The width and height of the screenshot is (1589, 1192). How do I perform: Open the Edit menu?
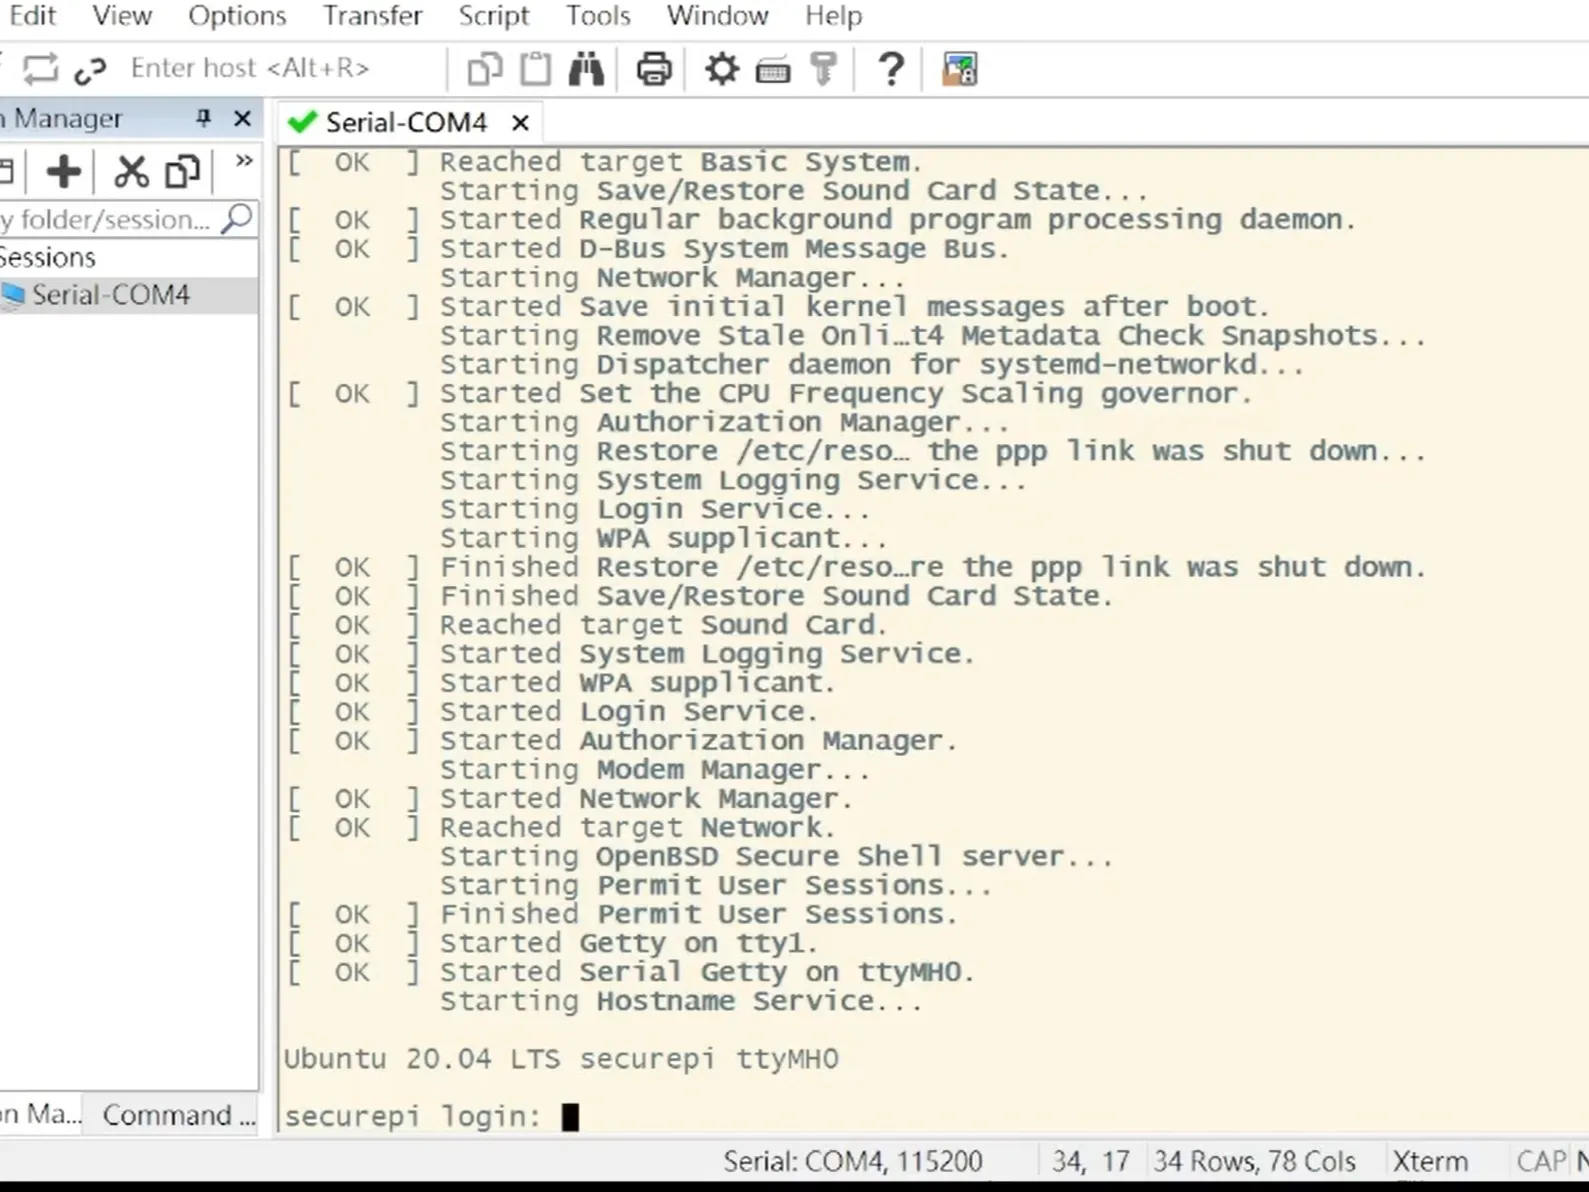click(32, 16)
